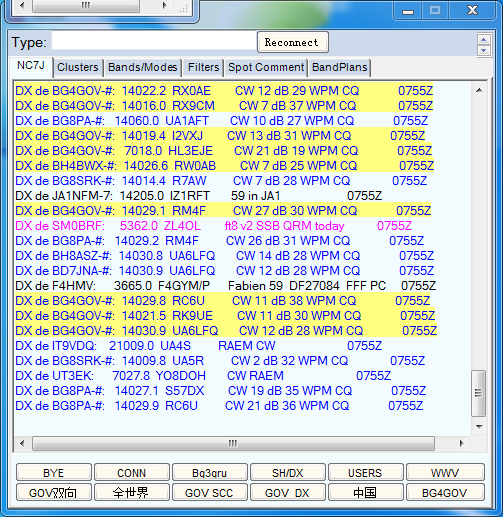Select the ZL4OL spot from SM0BRF
503x517 pixels.
tap(213, 226)
